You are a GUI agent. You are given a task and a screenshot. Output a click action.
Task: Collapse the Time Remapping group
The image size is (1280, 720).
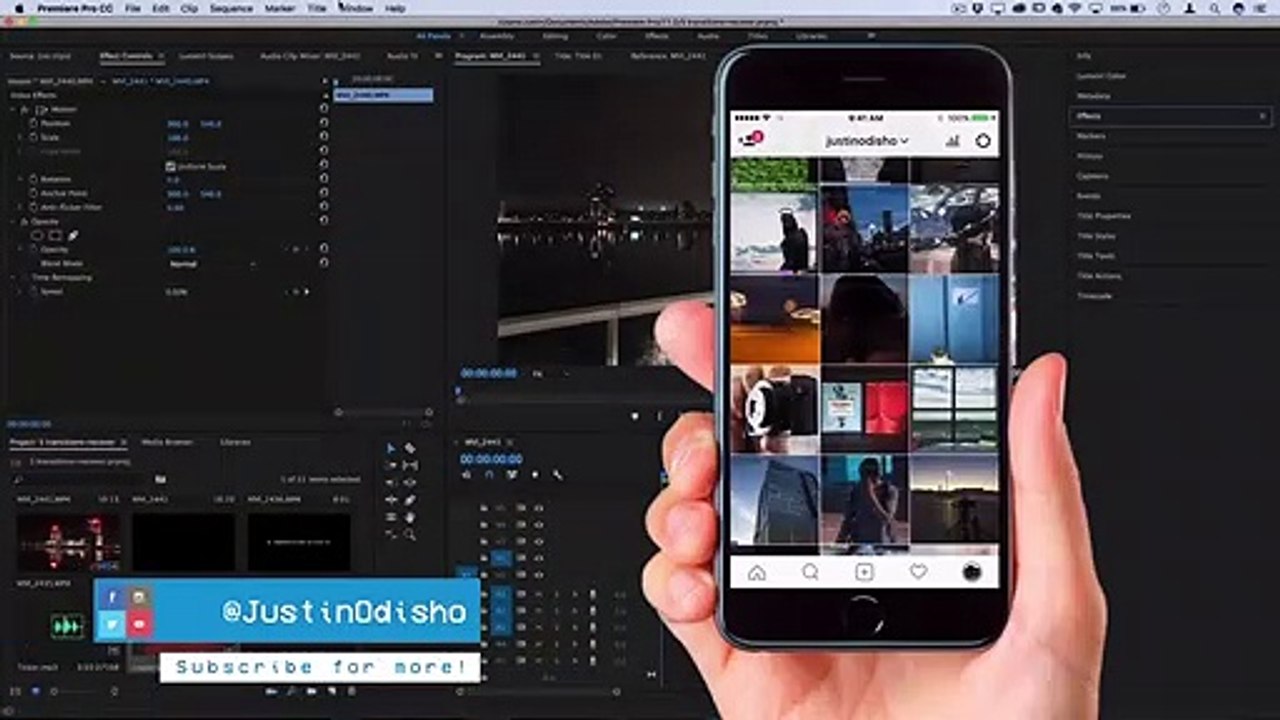[x=13, y=278]
